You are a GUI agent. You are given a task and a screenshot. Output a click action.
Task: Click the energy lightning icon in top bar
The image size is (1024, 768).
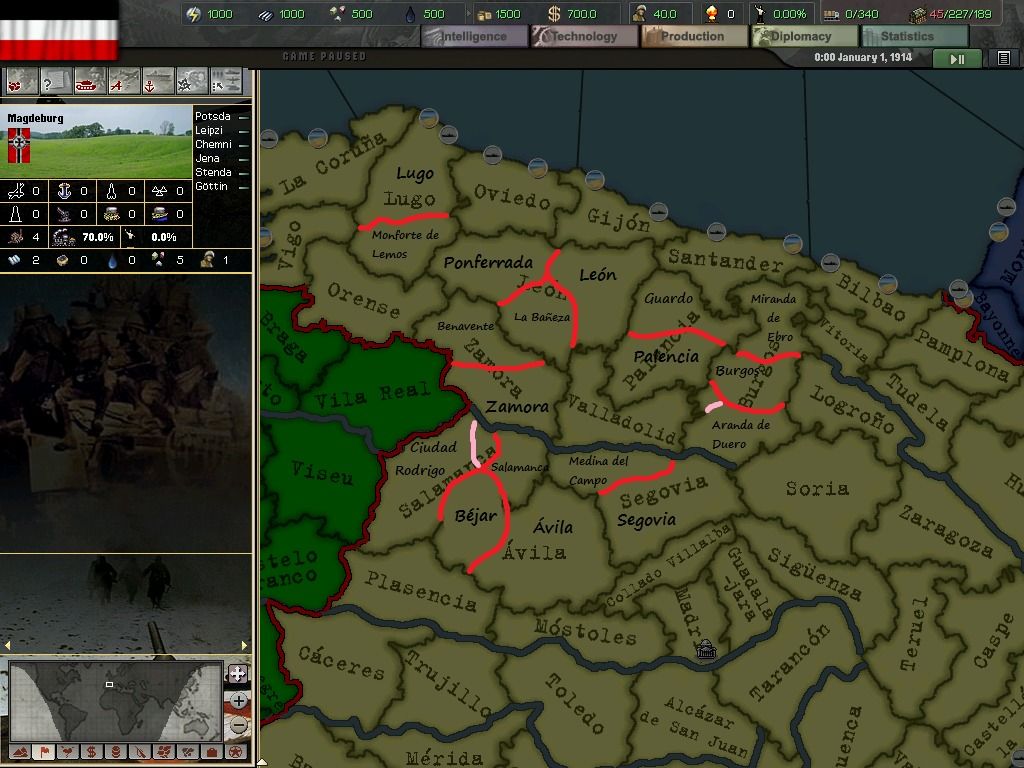(193, 14)
